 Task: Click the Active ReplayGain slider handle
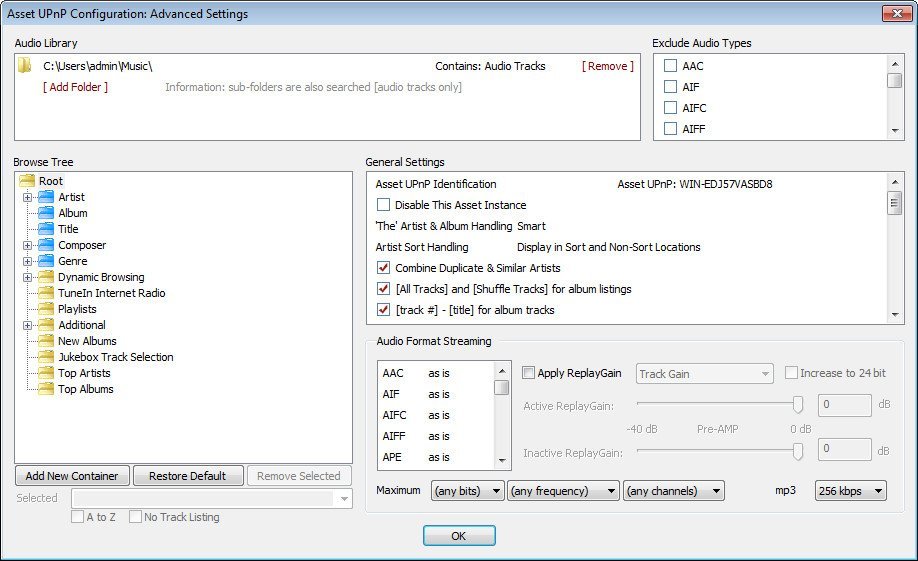(798, 404)
